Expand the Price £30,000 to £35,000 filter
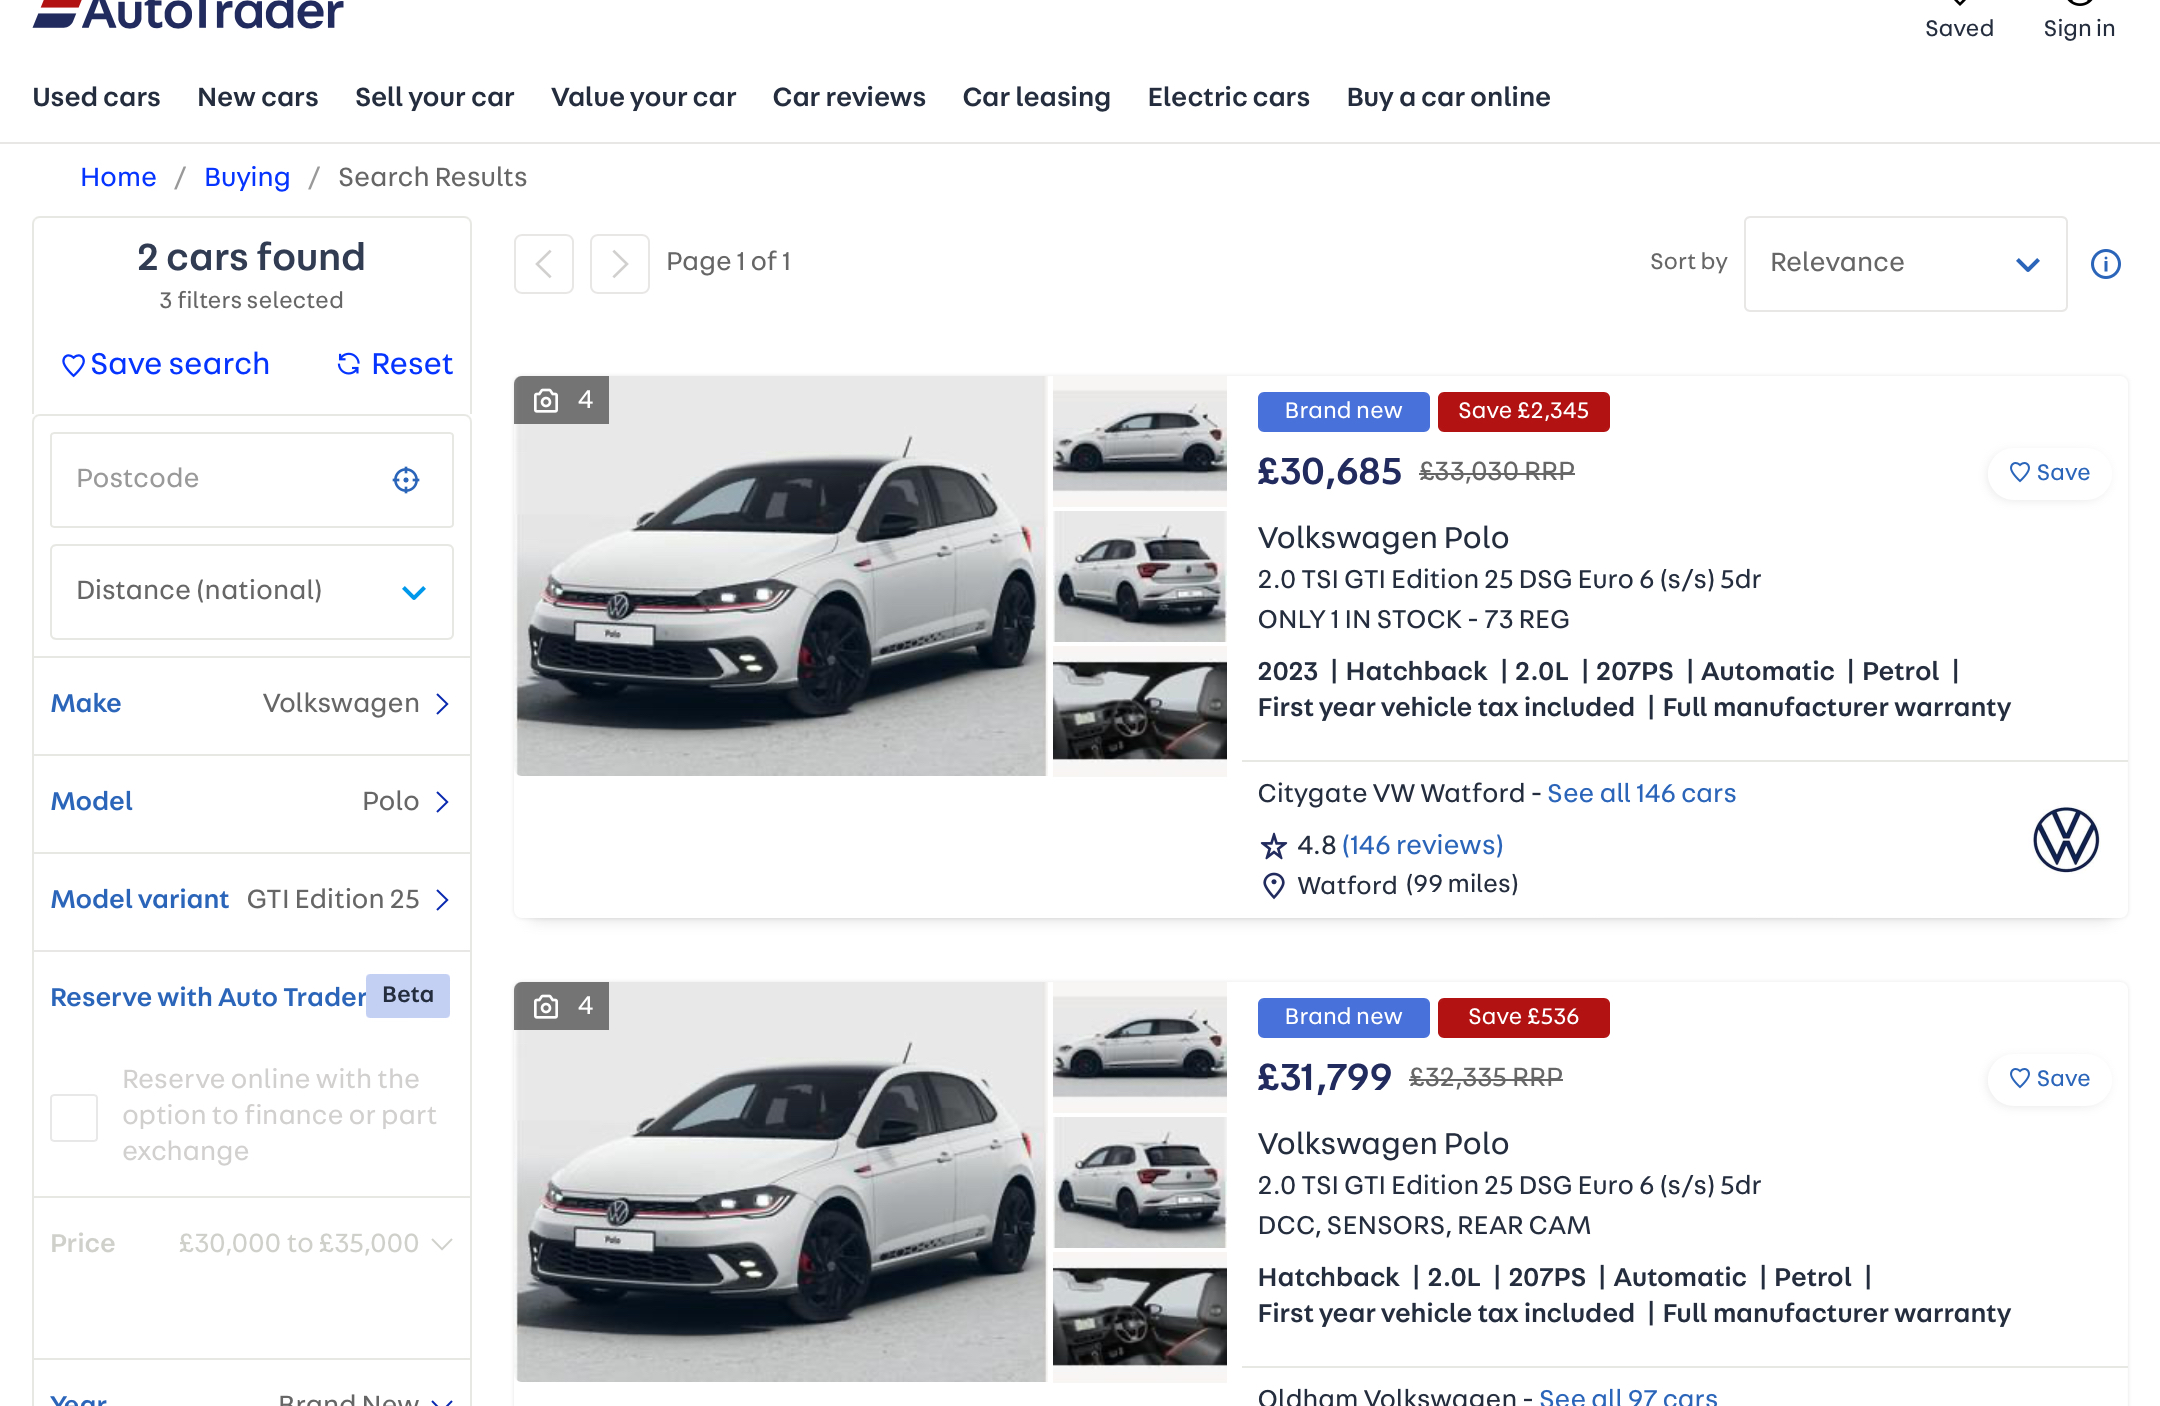 click(252, 1244)
